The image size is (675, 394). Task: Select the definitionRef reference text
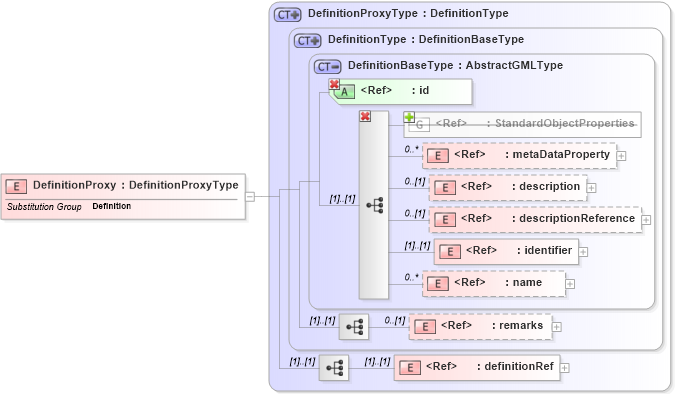pos(489,366)
